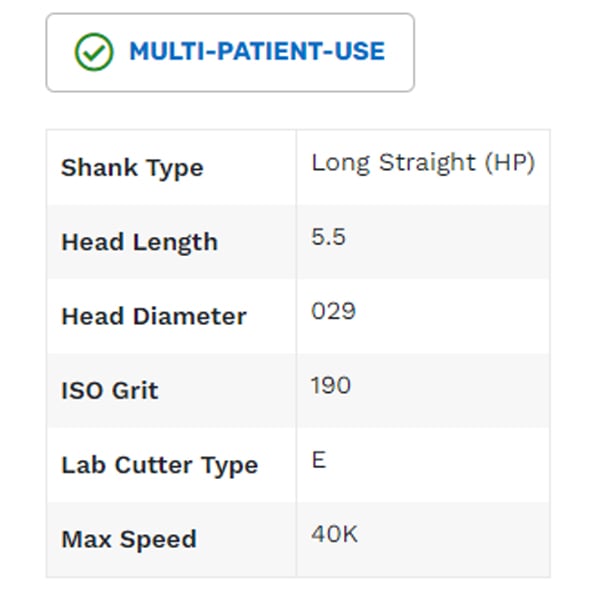Click the Shank Type table row
Viewport: 600px width, 600px height.
coord(298,168)
